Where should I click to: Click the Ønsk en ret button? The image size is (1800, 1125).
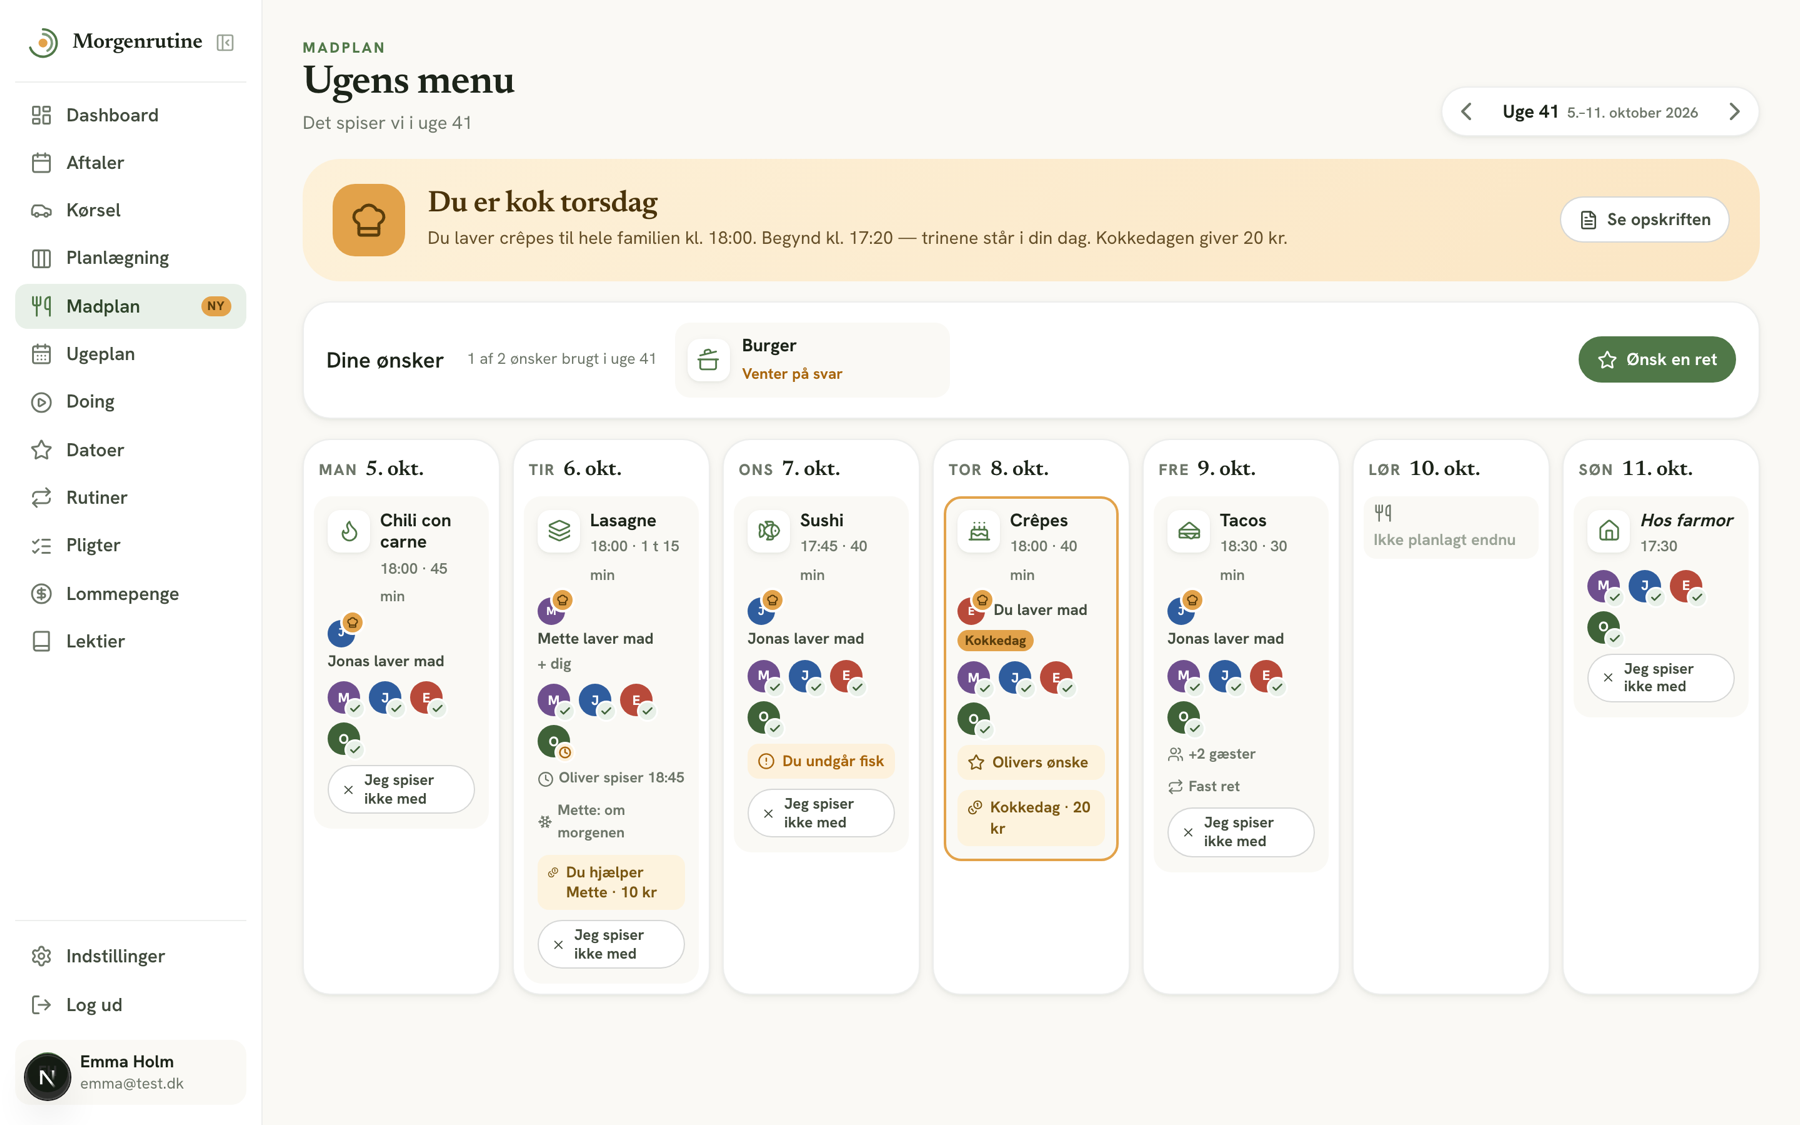pyautogui.click(x=1657, y=360)
